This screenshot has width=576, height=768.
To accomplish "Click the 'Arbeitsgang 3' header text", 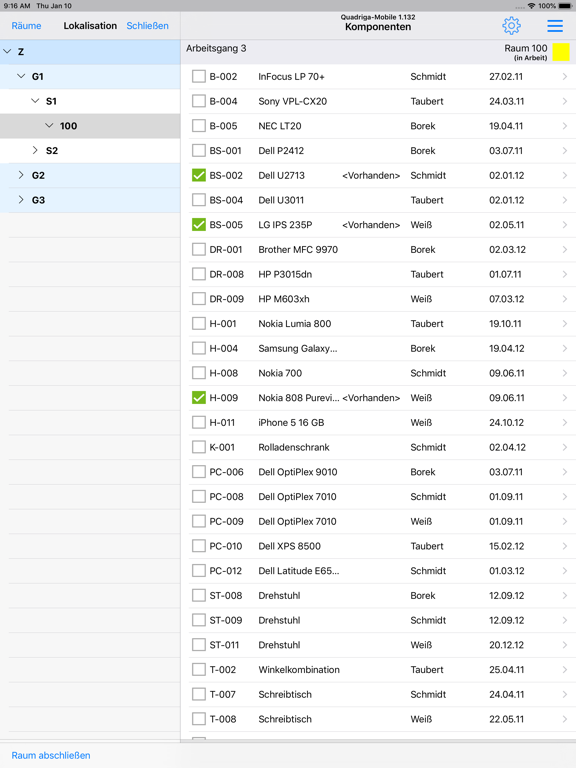I will [x=216, y=48].
